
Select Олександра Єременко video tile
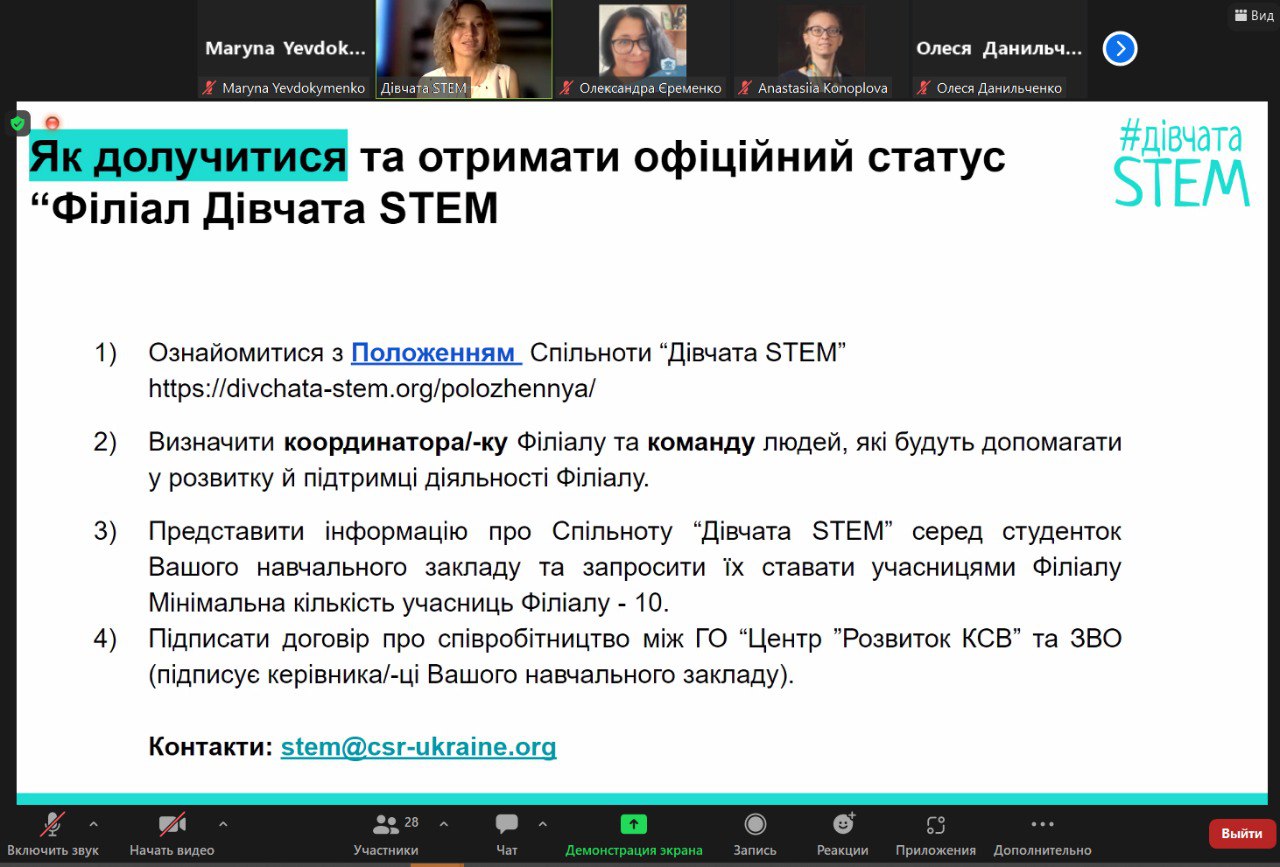(x=642, y=49)
